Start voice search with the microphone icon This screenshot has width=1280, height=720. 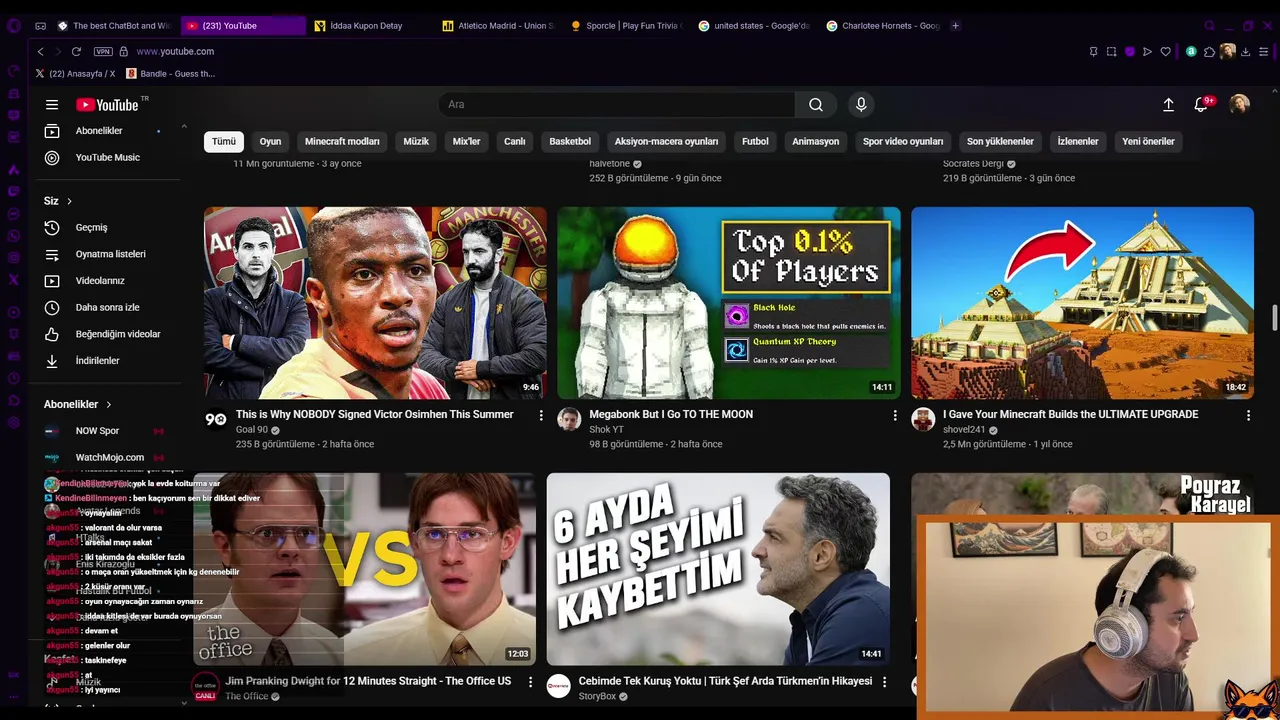click(x=861, y=104)
